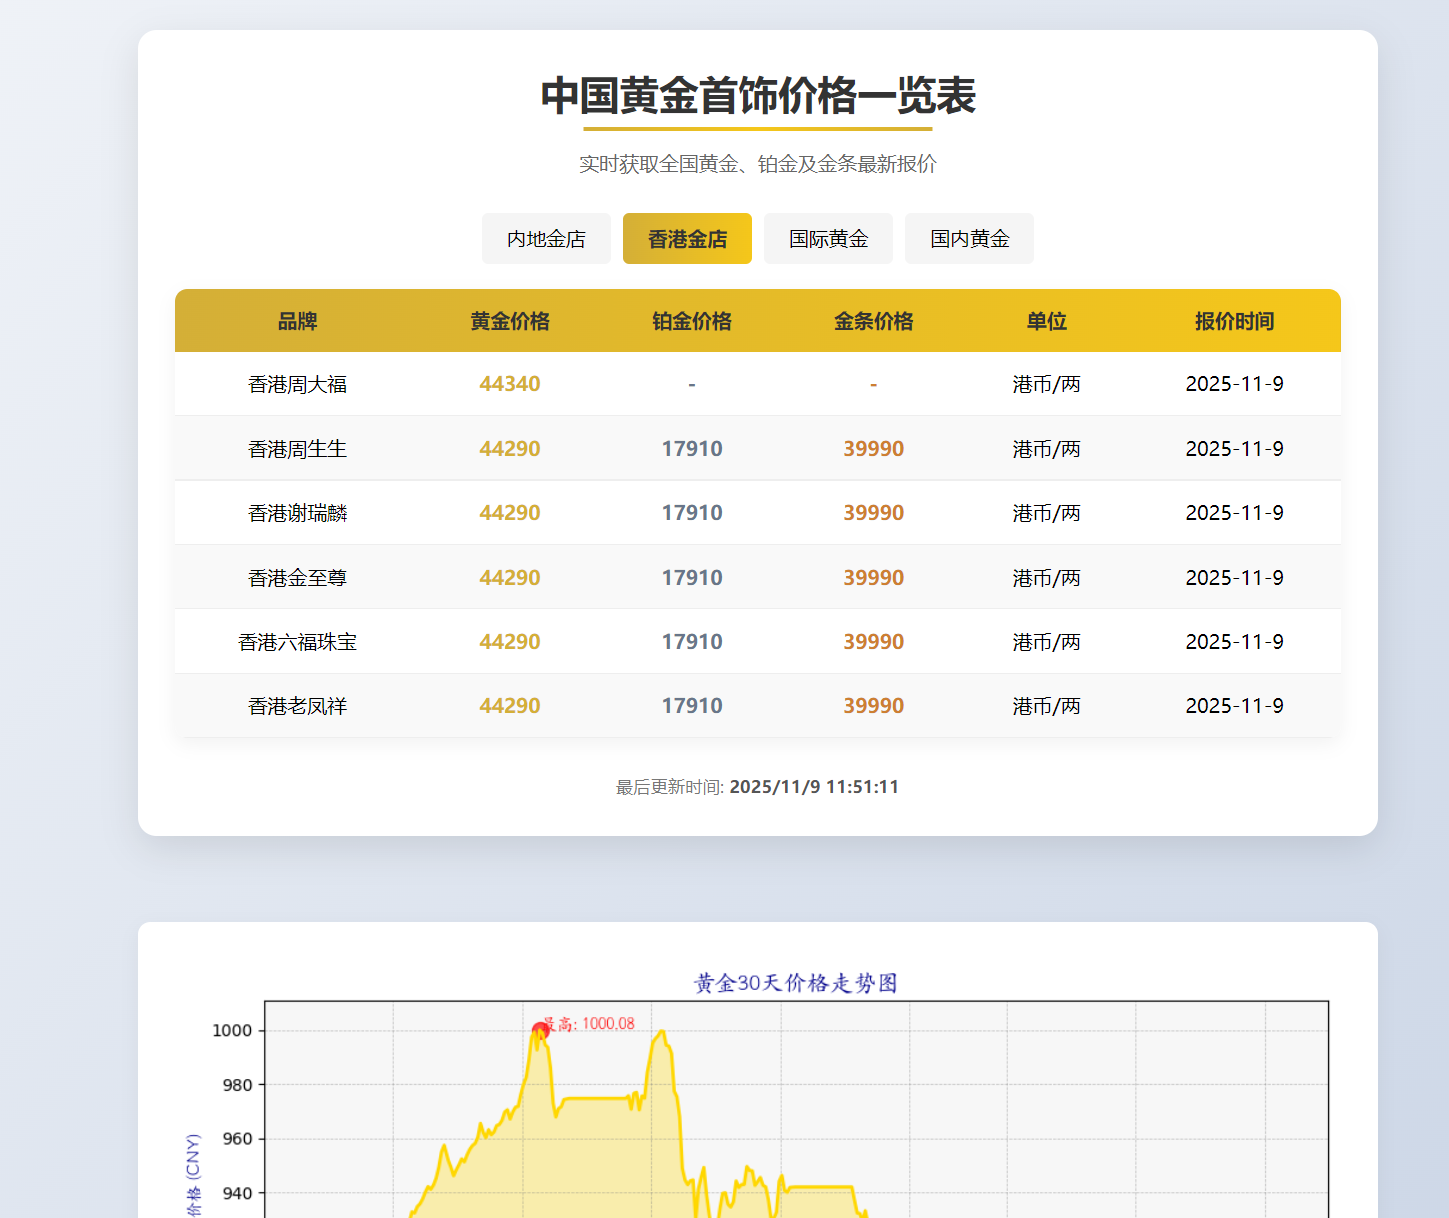Screen dimensions: 1449x1218
Task: Click the red peak marker showing 1000.08
Action: point(541,1026)
